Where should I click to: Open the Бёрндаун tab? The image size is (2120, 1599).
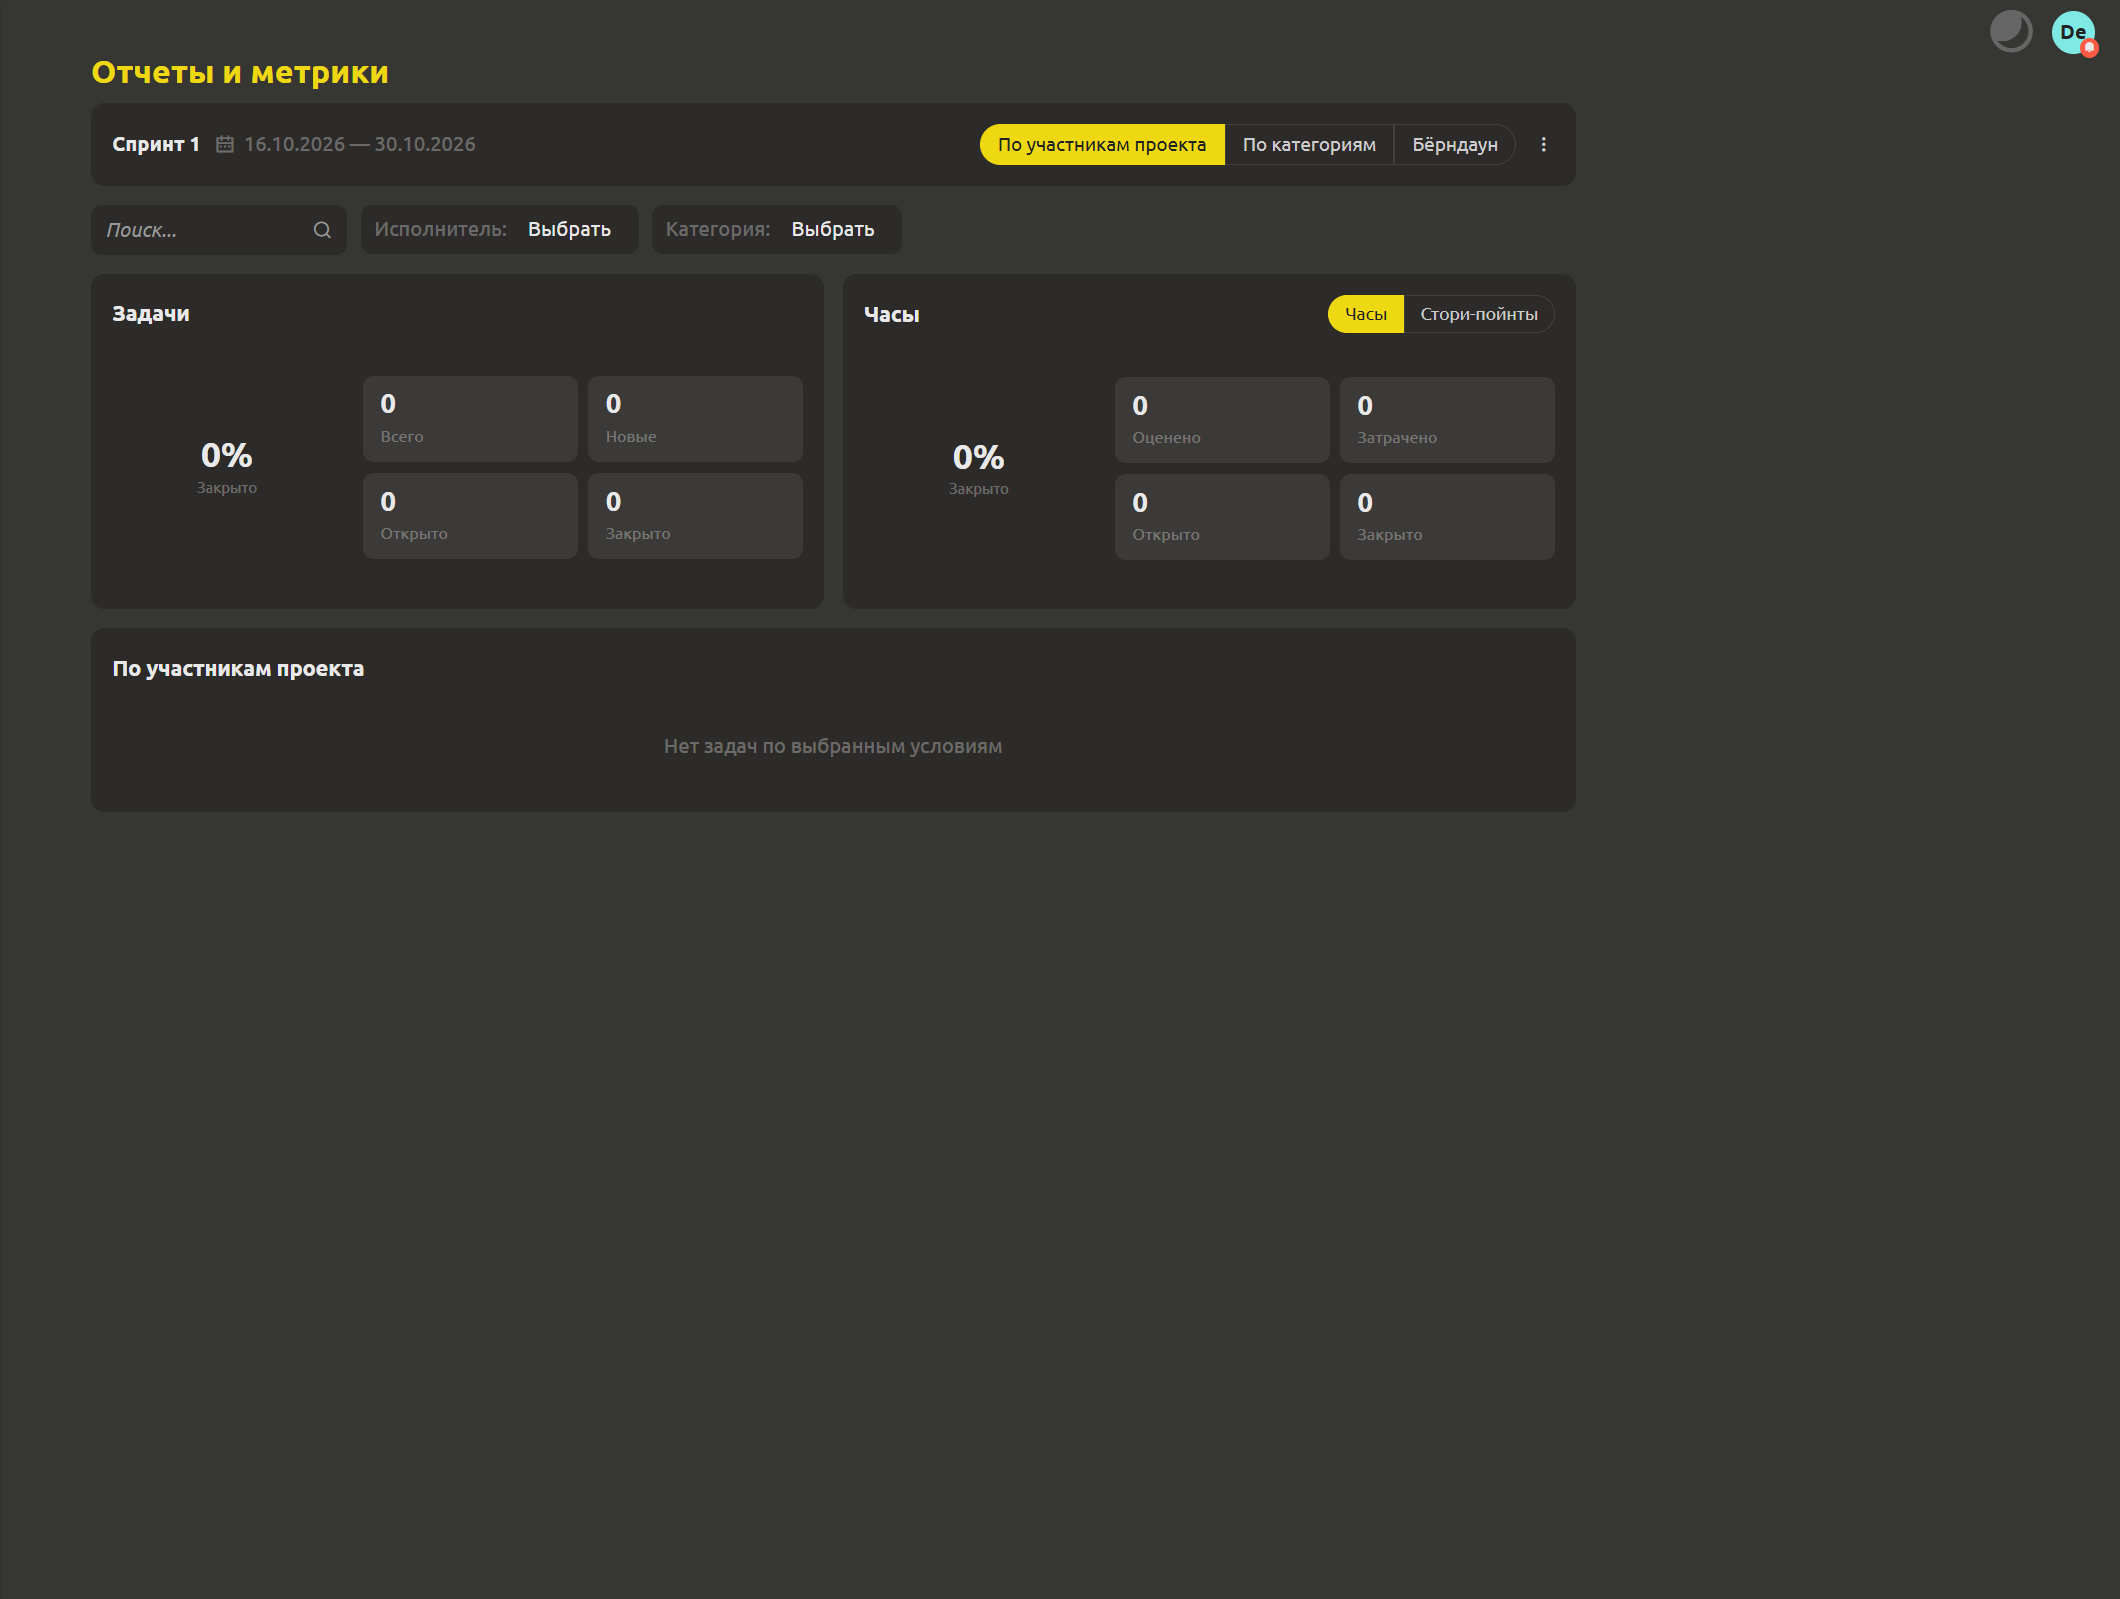(x=1454, y=145)
